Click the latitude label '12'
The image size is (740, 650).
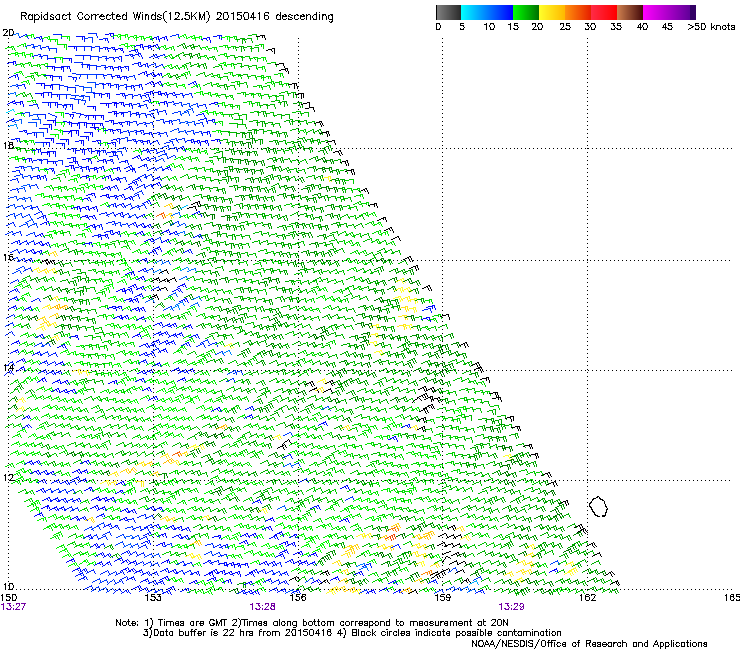pos(8,477)
